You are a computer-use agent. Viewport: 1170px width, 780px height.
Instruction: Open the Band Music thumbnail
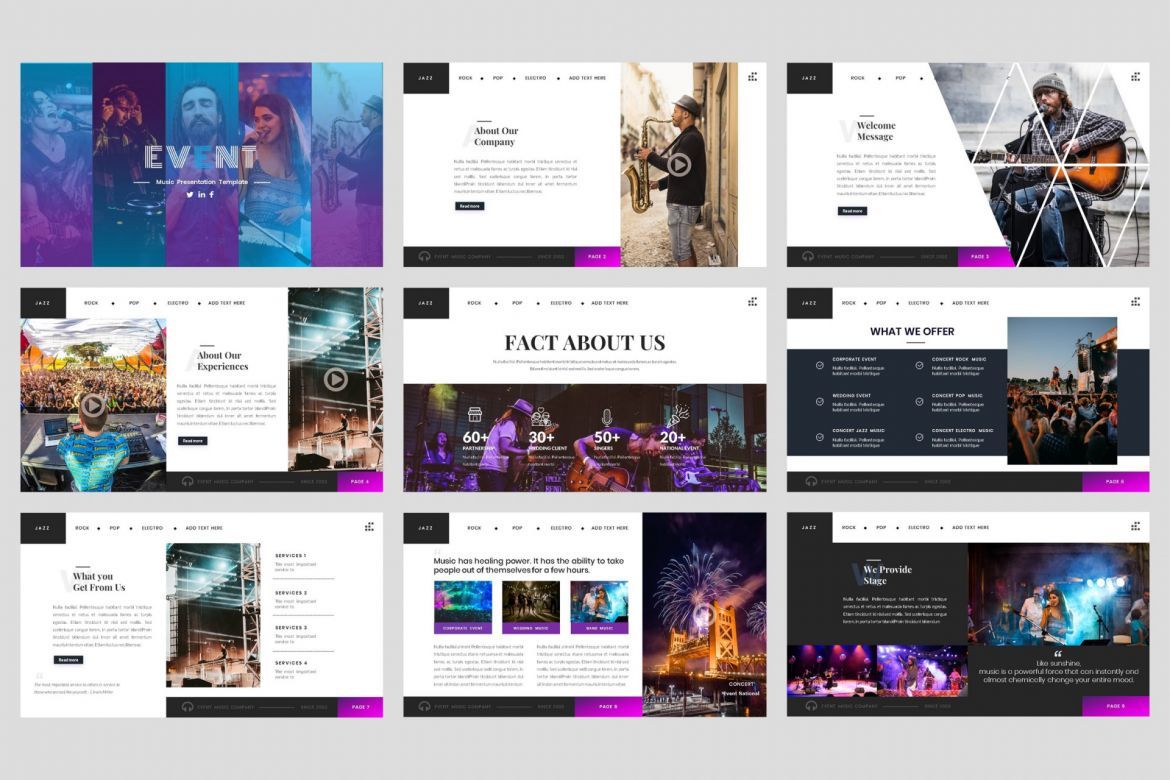coord(599,607)
